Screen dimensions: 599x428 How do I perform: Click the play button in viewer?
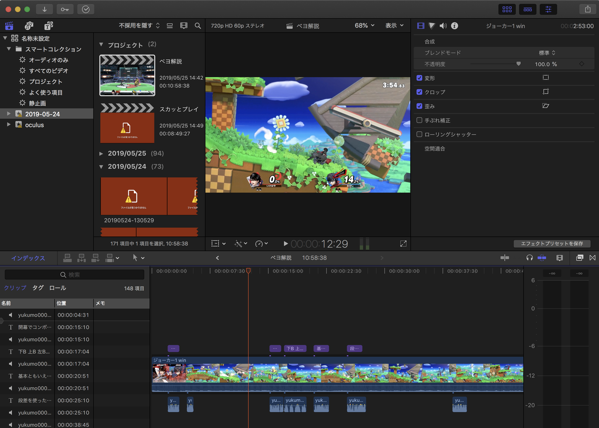tap(285, 244)
